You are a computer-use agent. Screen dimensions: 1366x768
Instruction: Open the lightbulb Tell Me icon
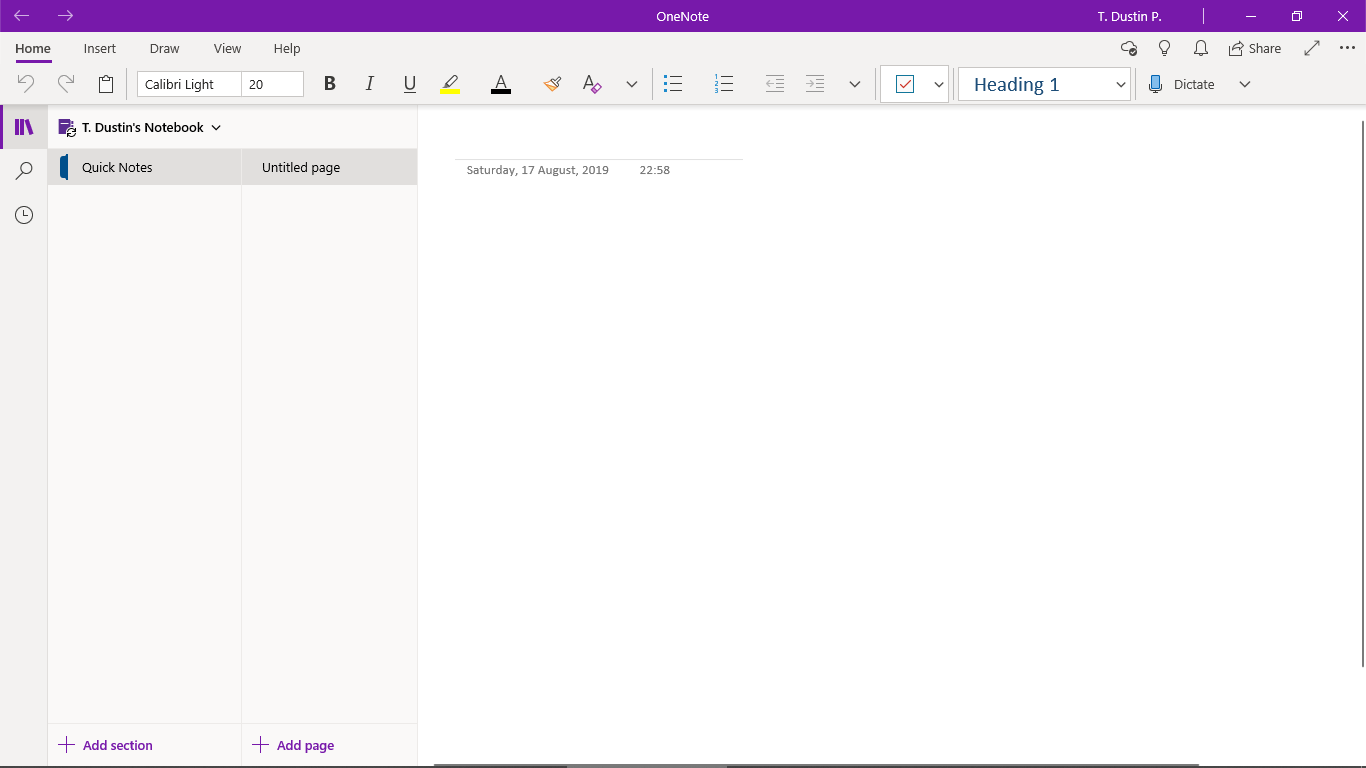click(1164, 48)
